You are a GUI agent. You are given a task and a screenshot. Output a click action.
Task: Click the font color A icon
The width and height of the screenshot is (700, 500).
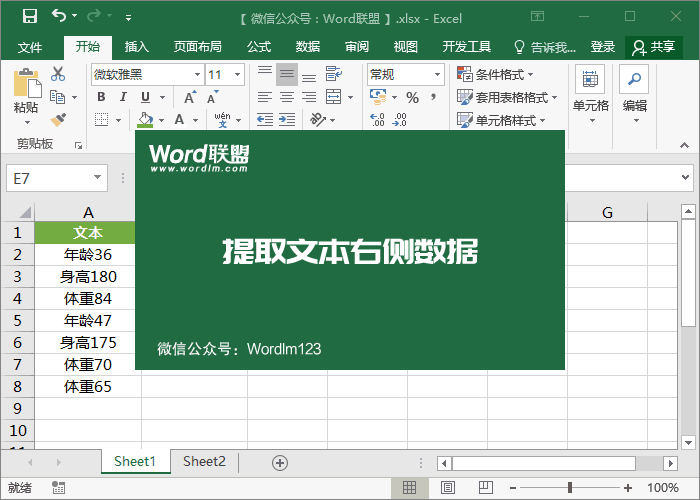pyautogui.click(x=179, y=120)
